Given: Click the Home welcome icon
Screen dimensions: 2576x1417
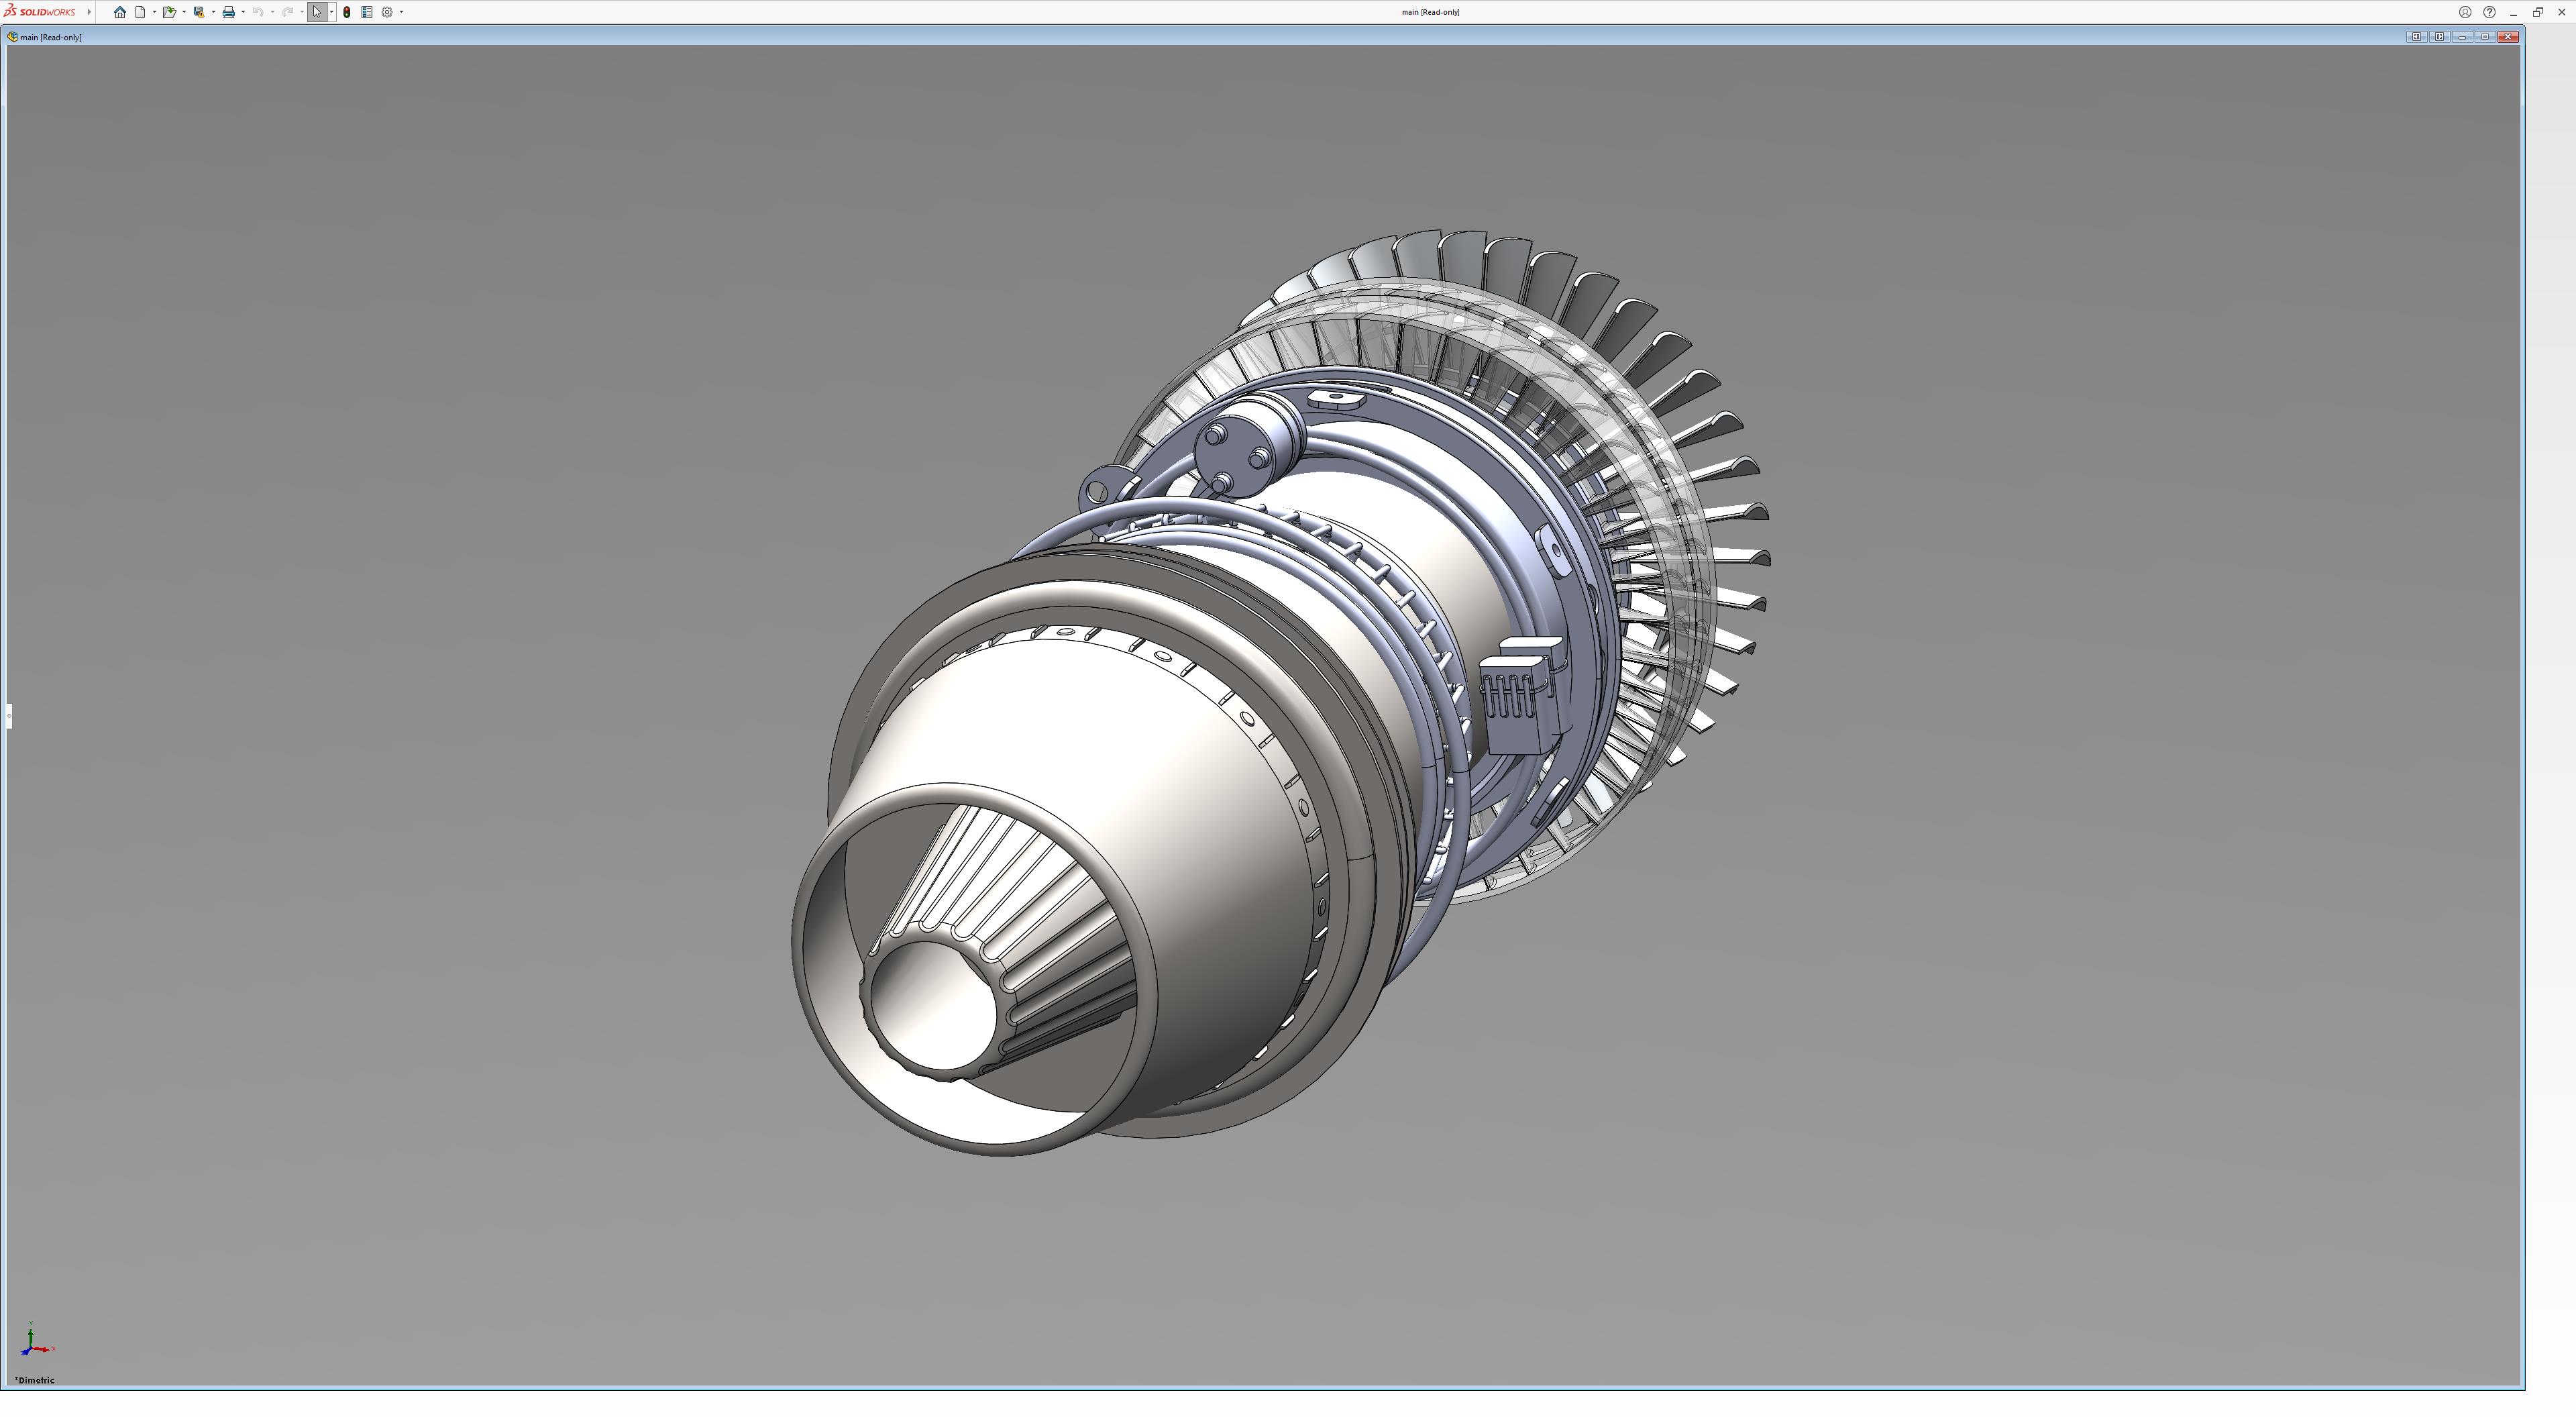Looking at the screenshot, I should tap(120, 12).
